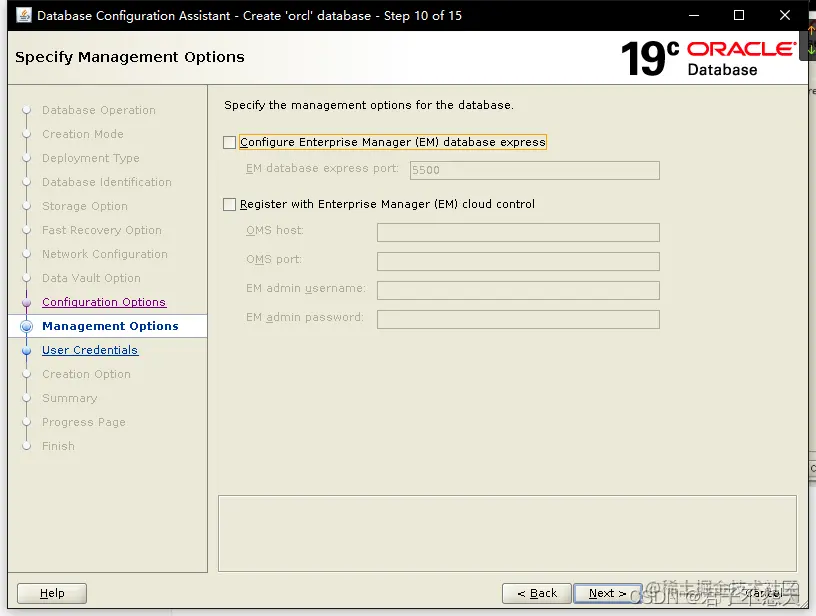Click the Creation Option step text
The image size is (816, 616).
click(86, 374)
